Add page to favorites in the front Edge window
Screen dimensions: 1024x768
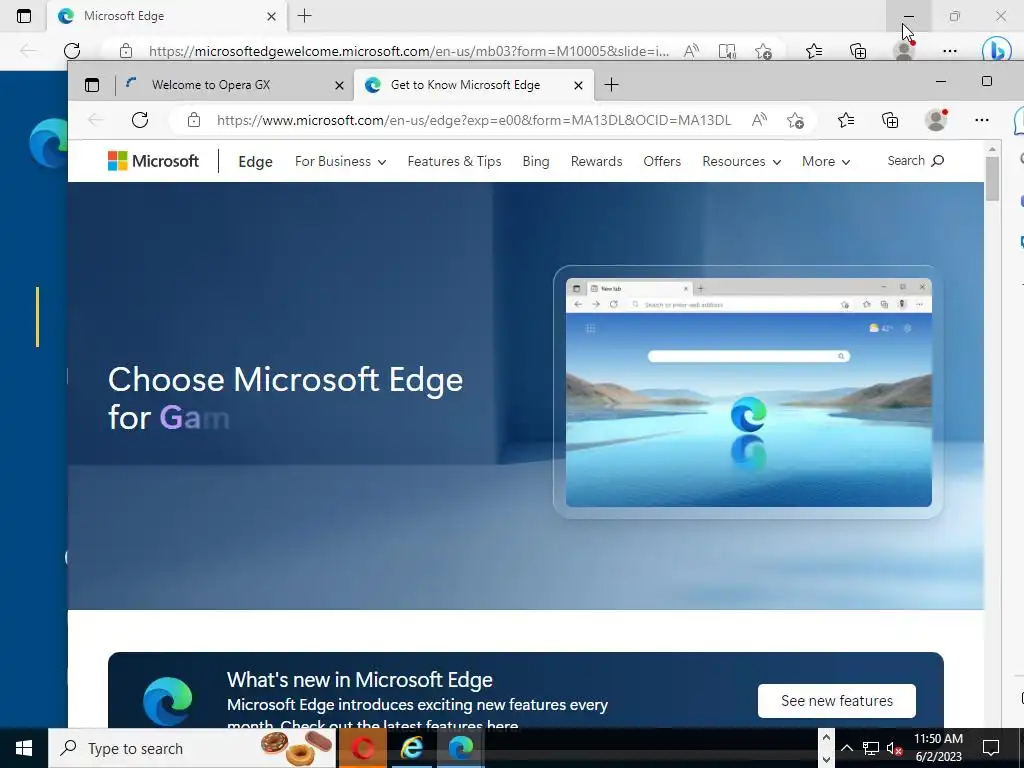click(795, 120)
